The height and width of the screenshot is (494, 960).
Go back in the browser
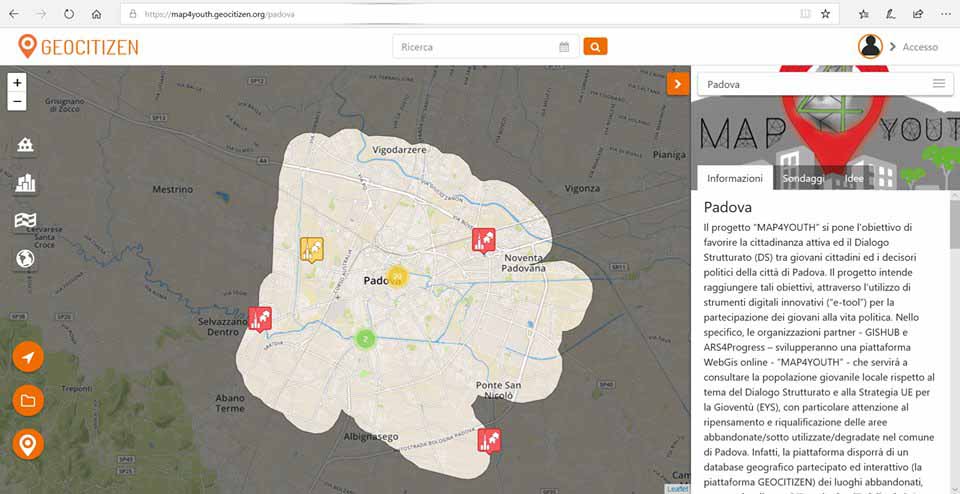[x=13, y=13]
